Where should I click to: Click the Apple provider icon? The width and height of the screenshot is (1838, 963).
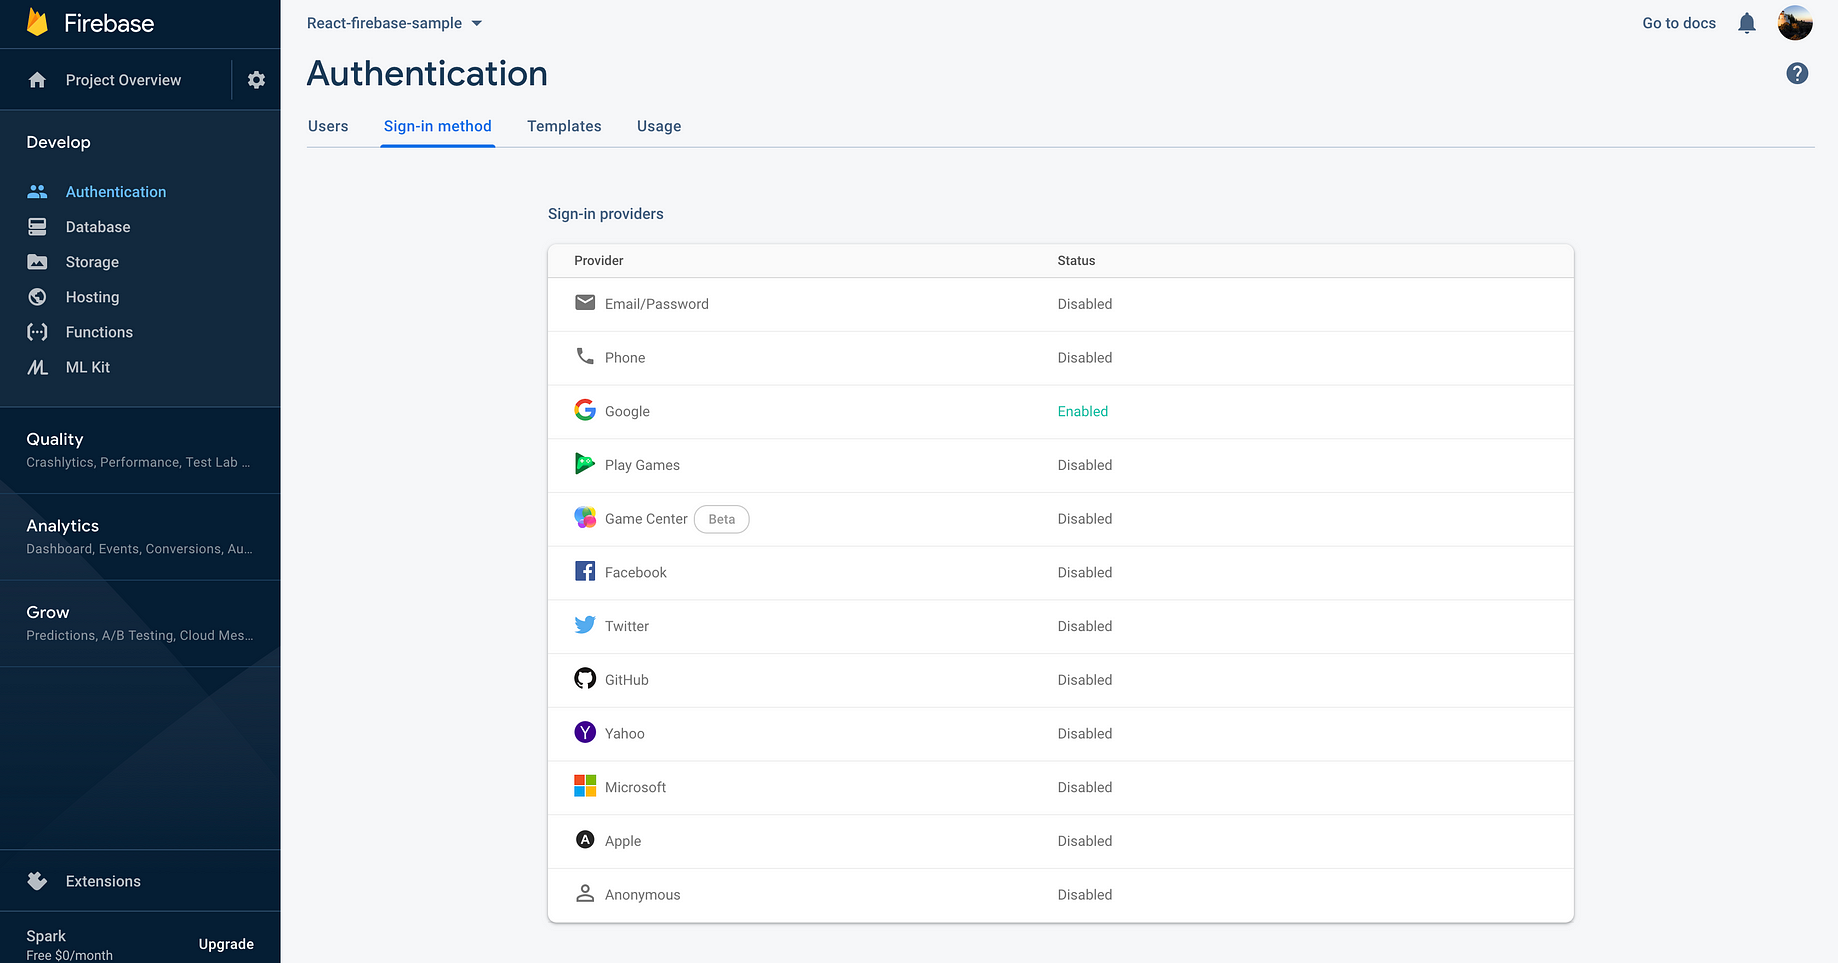point(585,840)
